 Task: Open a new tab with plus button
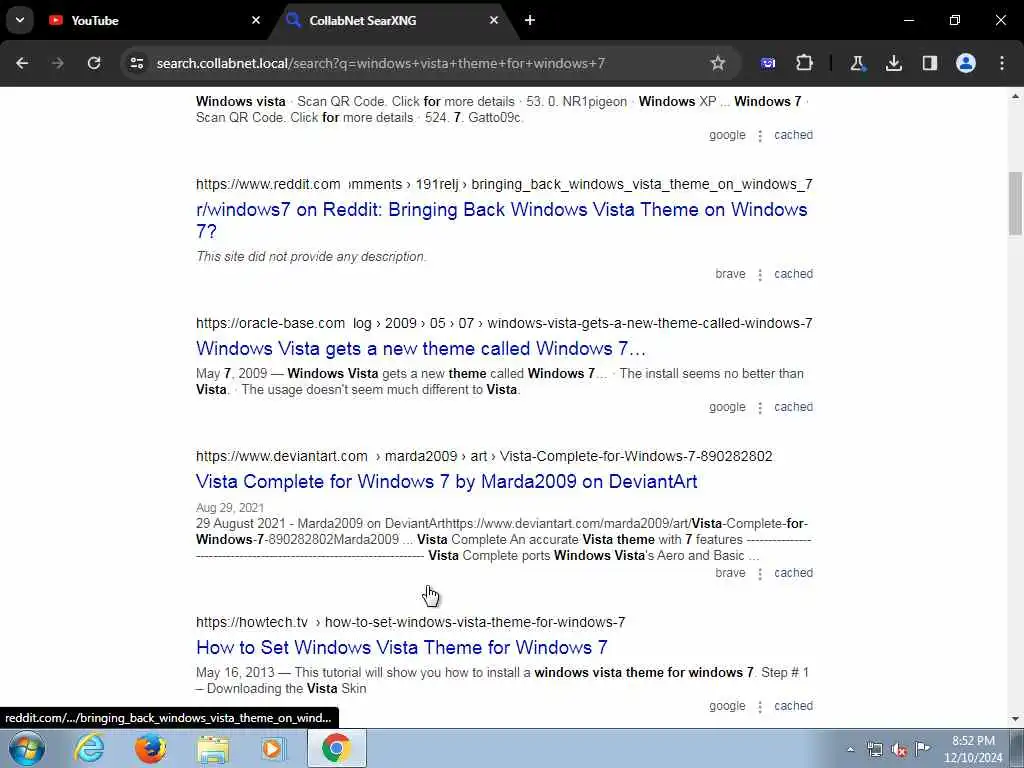coord(530,20)
